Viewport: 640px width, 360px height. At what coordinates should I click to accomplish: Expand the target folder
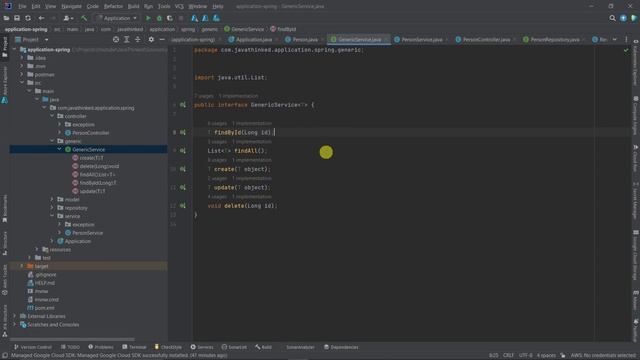tap(22, 266)
